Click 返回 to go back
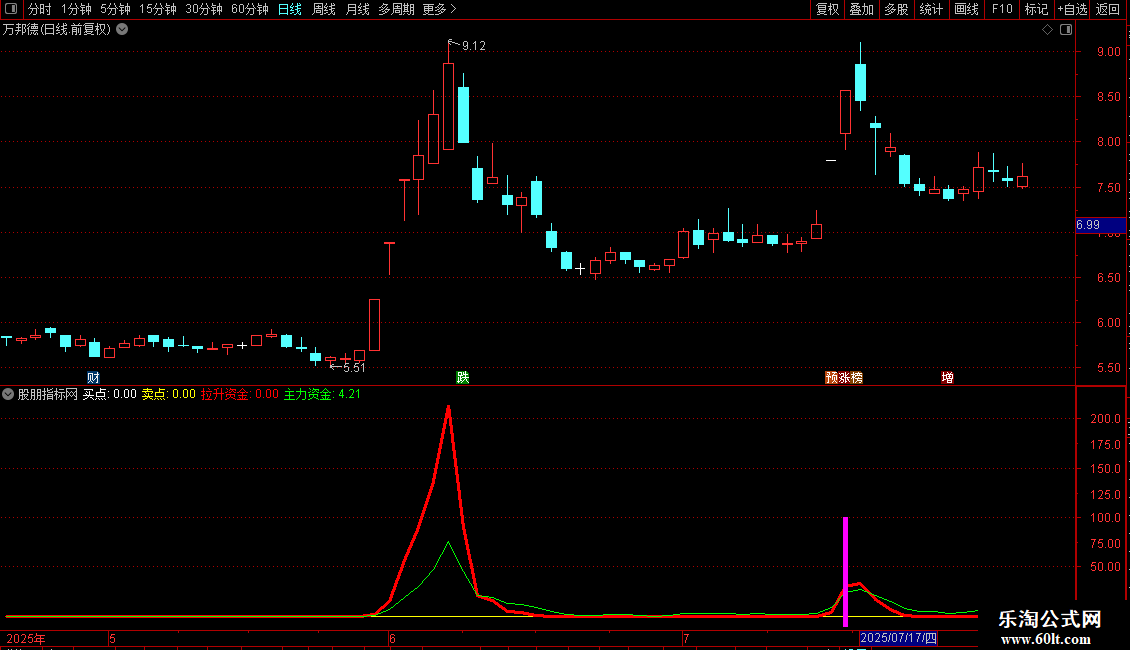Screen dimensions: 1130x650 click(1108, 9)
